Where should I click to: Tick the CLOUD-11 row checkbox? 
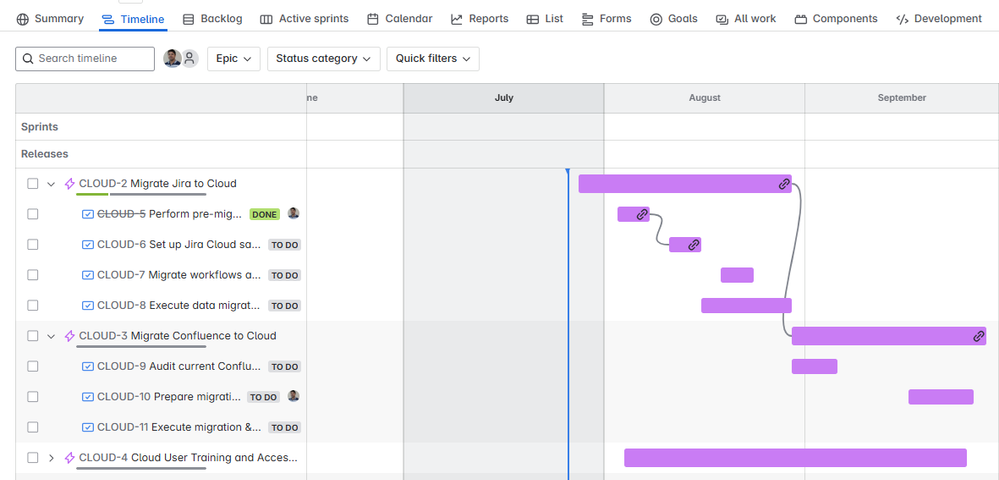(32, 427)
